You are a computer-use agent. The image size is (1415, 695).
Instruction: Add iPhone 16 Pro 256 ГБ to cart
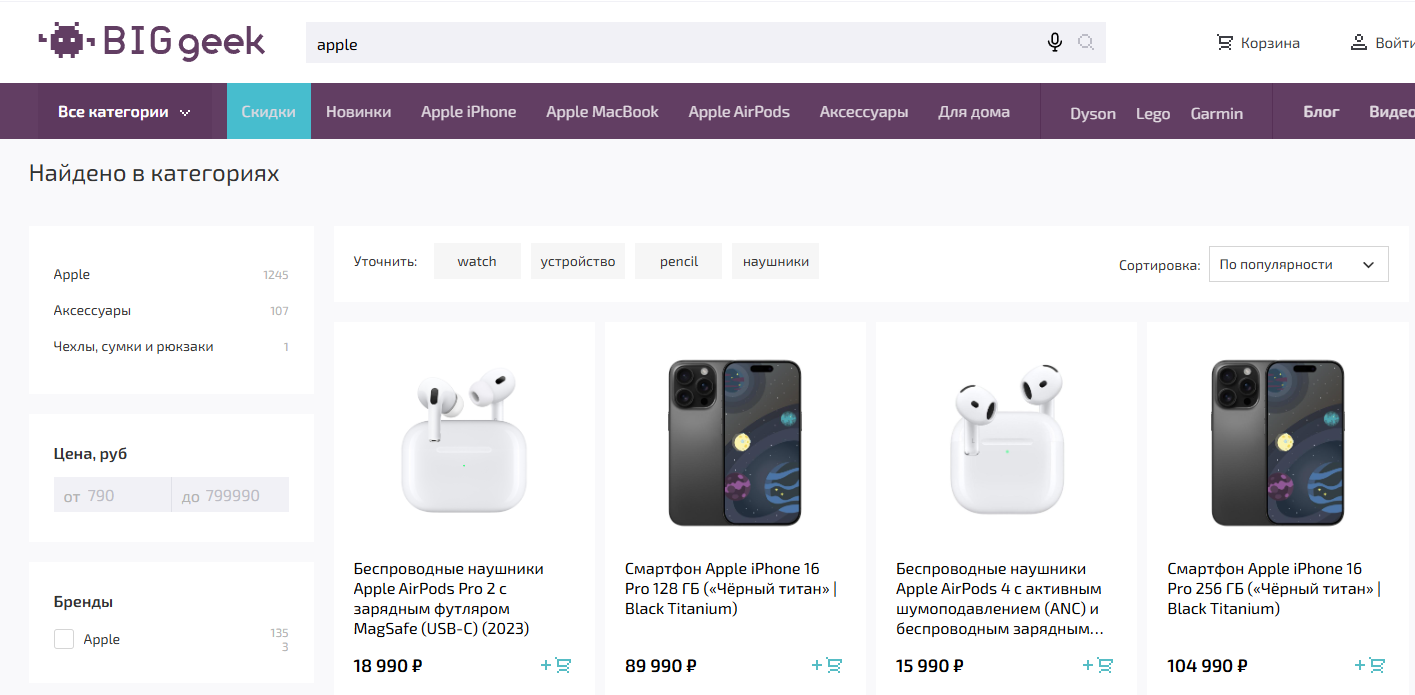(x=1369, y=665)
